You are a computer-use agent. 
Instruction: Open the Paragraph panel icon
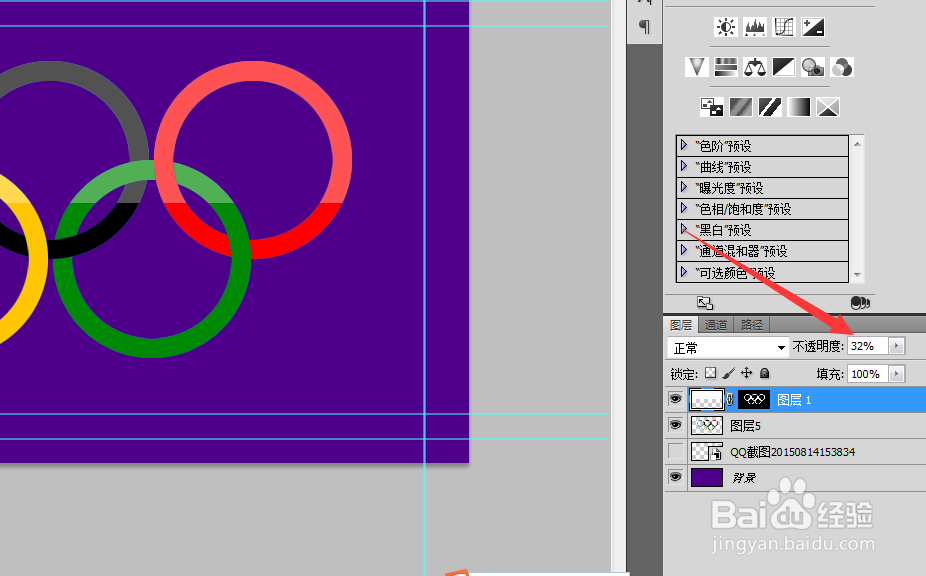[x=644, y=27]
